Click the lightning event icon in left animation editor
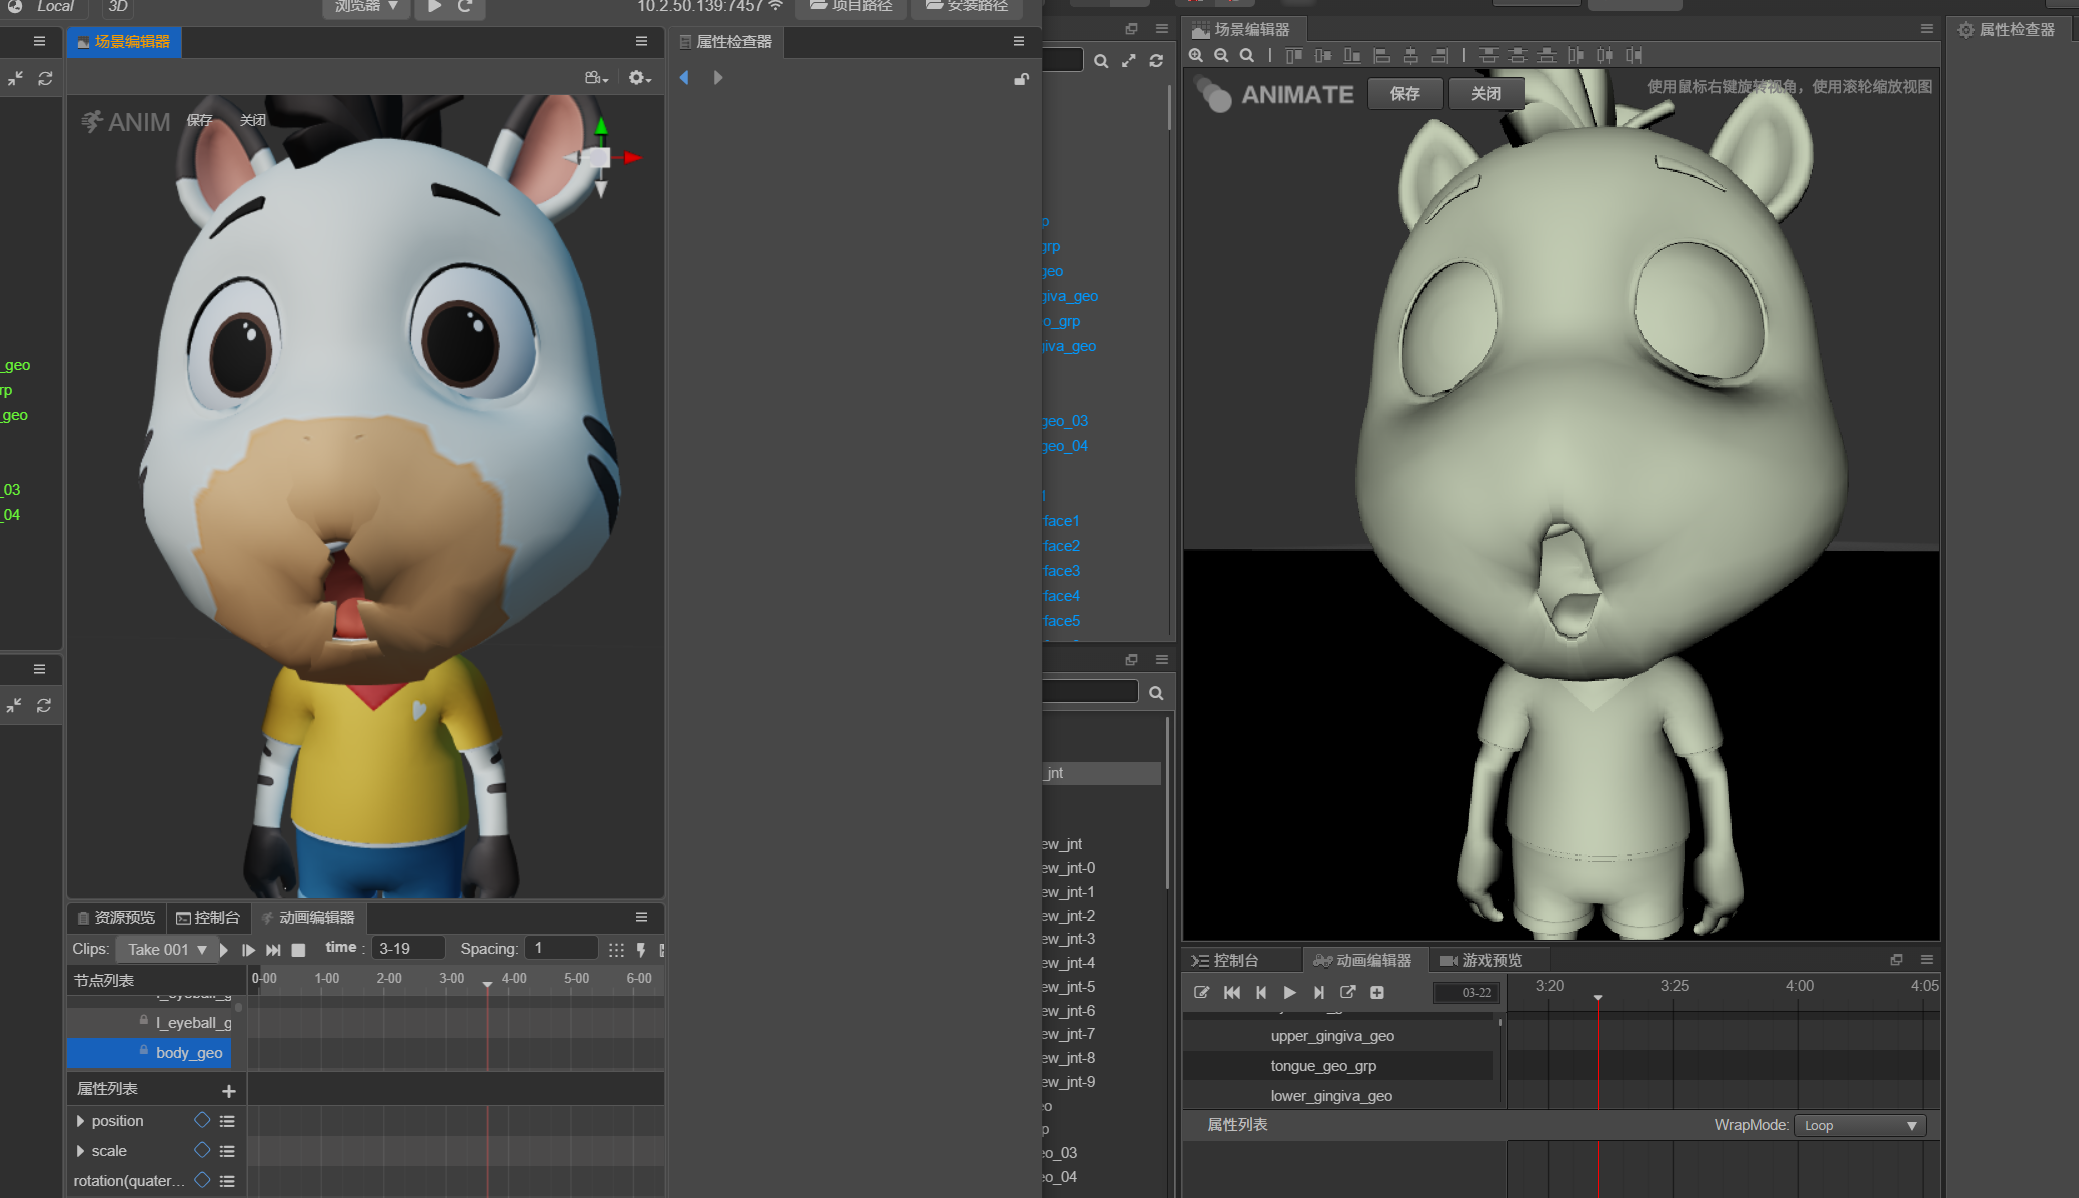The height and width of the screenshot is (1198, 2079). pos(641,950)
